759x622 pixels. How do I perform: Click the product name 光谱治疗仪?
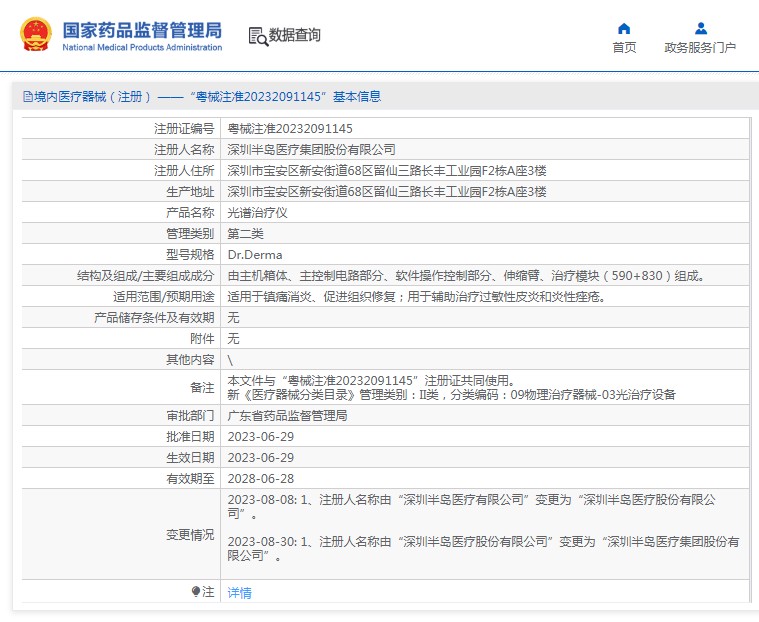tap(257, 213)
